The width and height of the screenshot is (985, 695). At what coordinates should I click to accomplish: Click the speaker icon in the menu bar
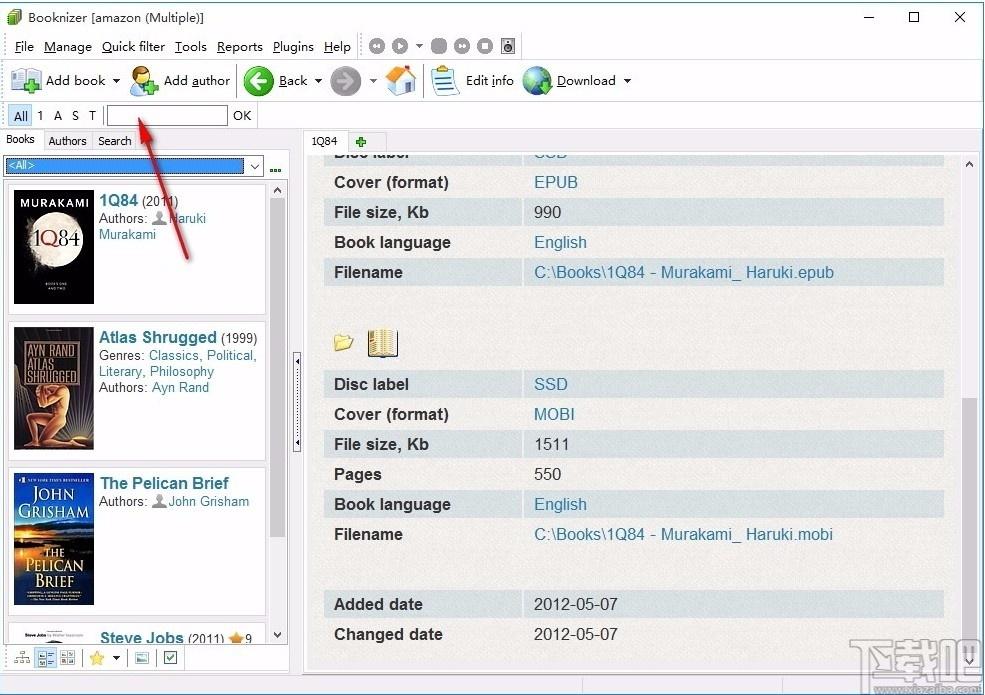click(x=508, y=46)
